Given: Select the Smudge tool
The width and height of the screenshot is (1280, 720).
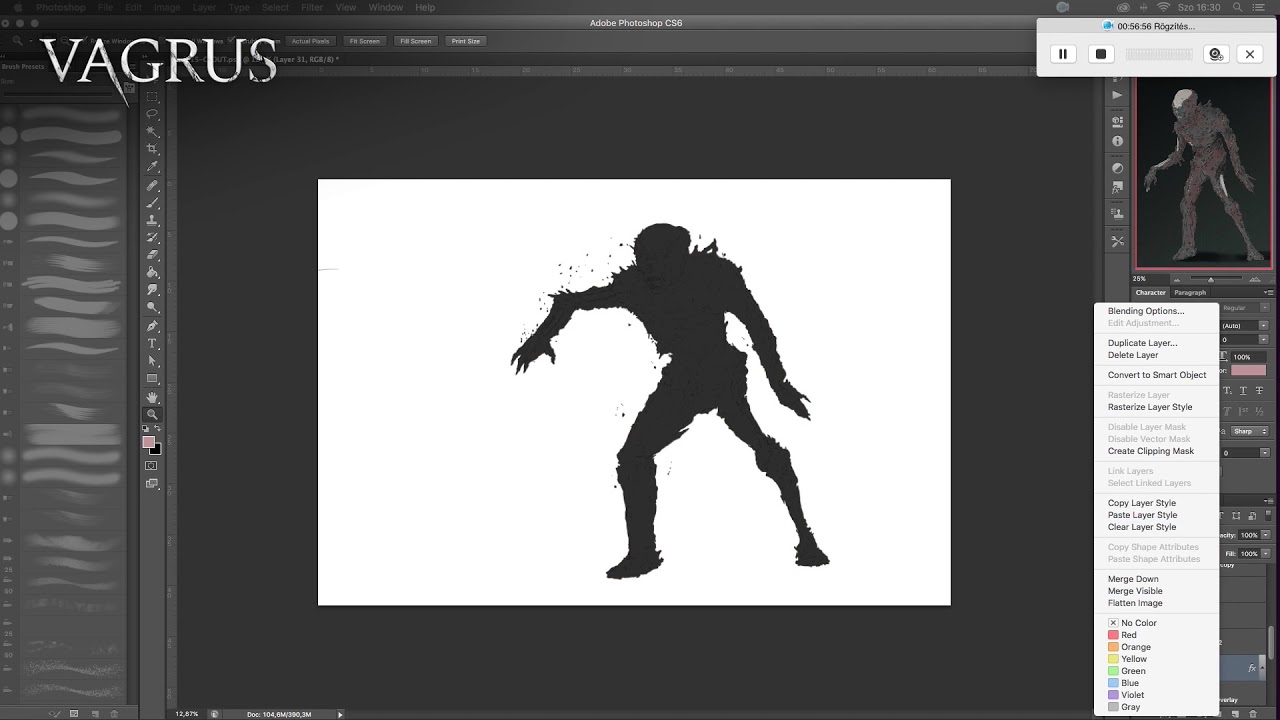Looking at the screenshot, I should (153, 290).
